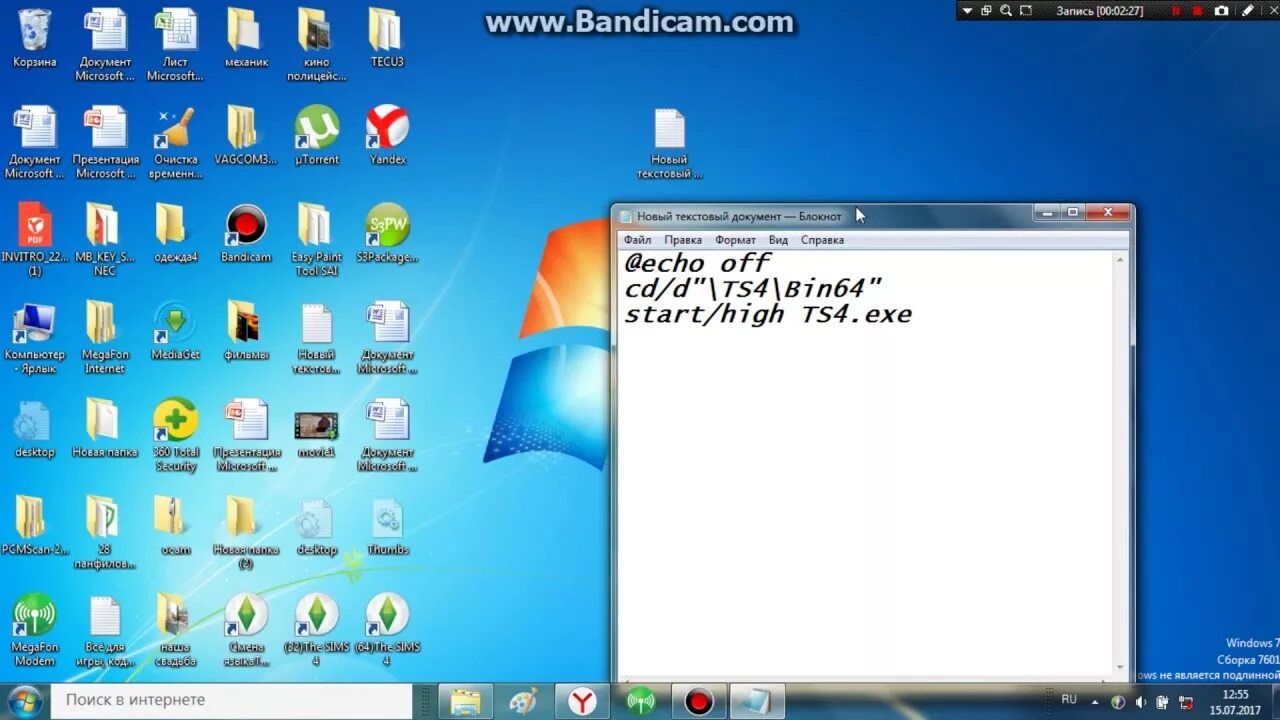Viewport: 1280px width, 720px height.
Task: Open the Справка menu in Notepad
Action: tap(822, 240)
